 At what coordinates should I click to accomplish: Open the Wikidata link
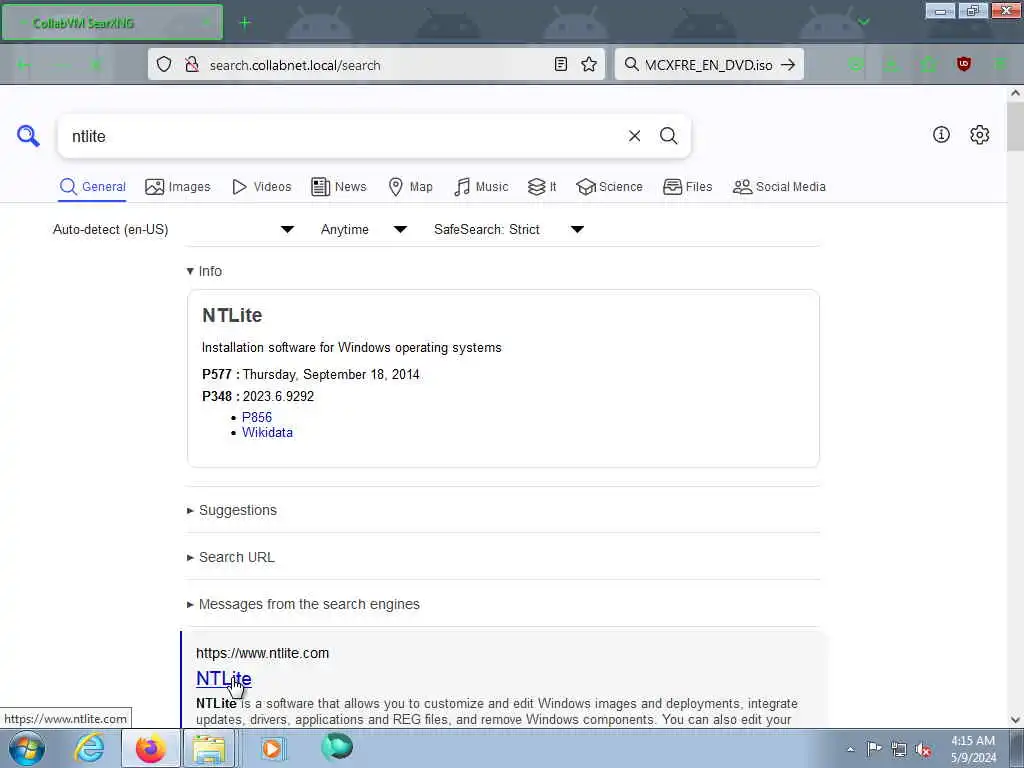[x=267, y=432]
